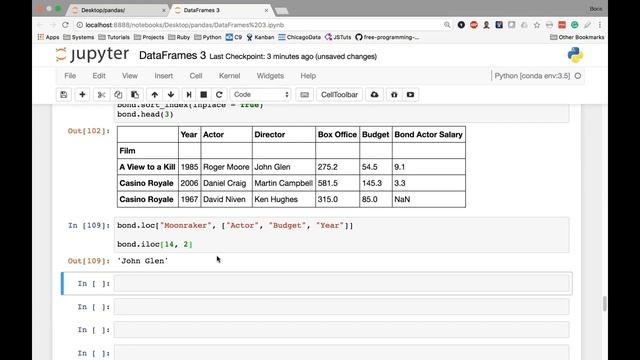Click the cloud upload toolbar icon

(x=374, y=95)
